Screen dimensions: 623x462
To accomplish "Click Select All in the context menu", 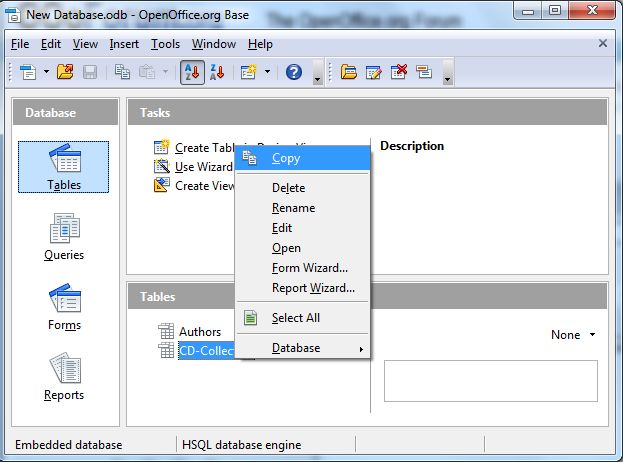I will click(x=295, y=318).
